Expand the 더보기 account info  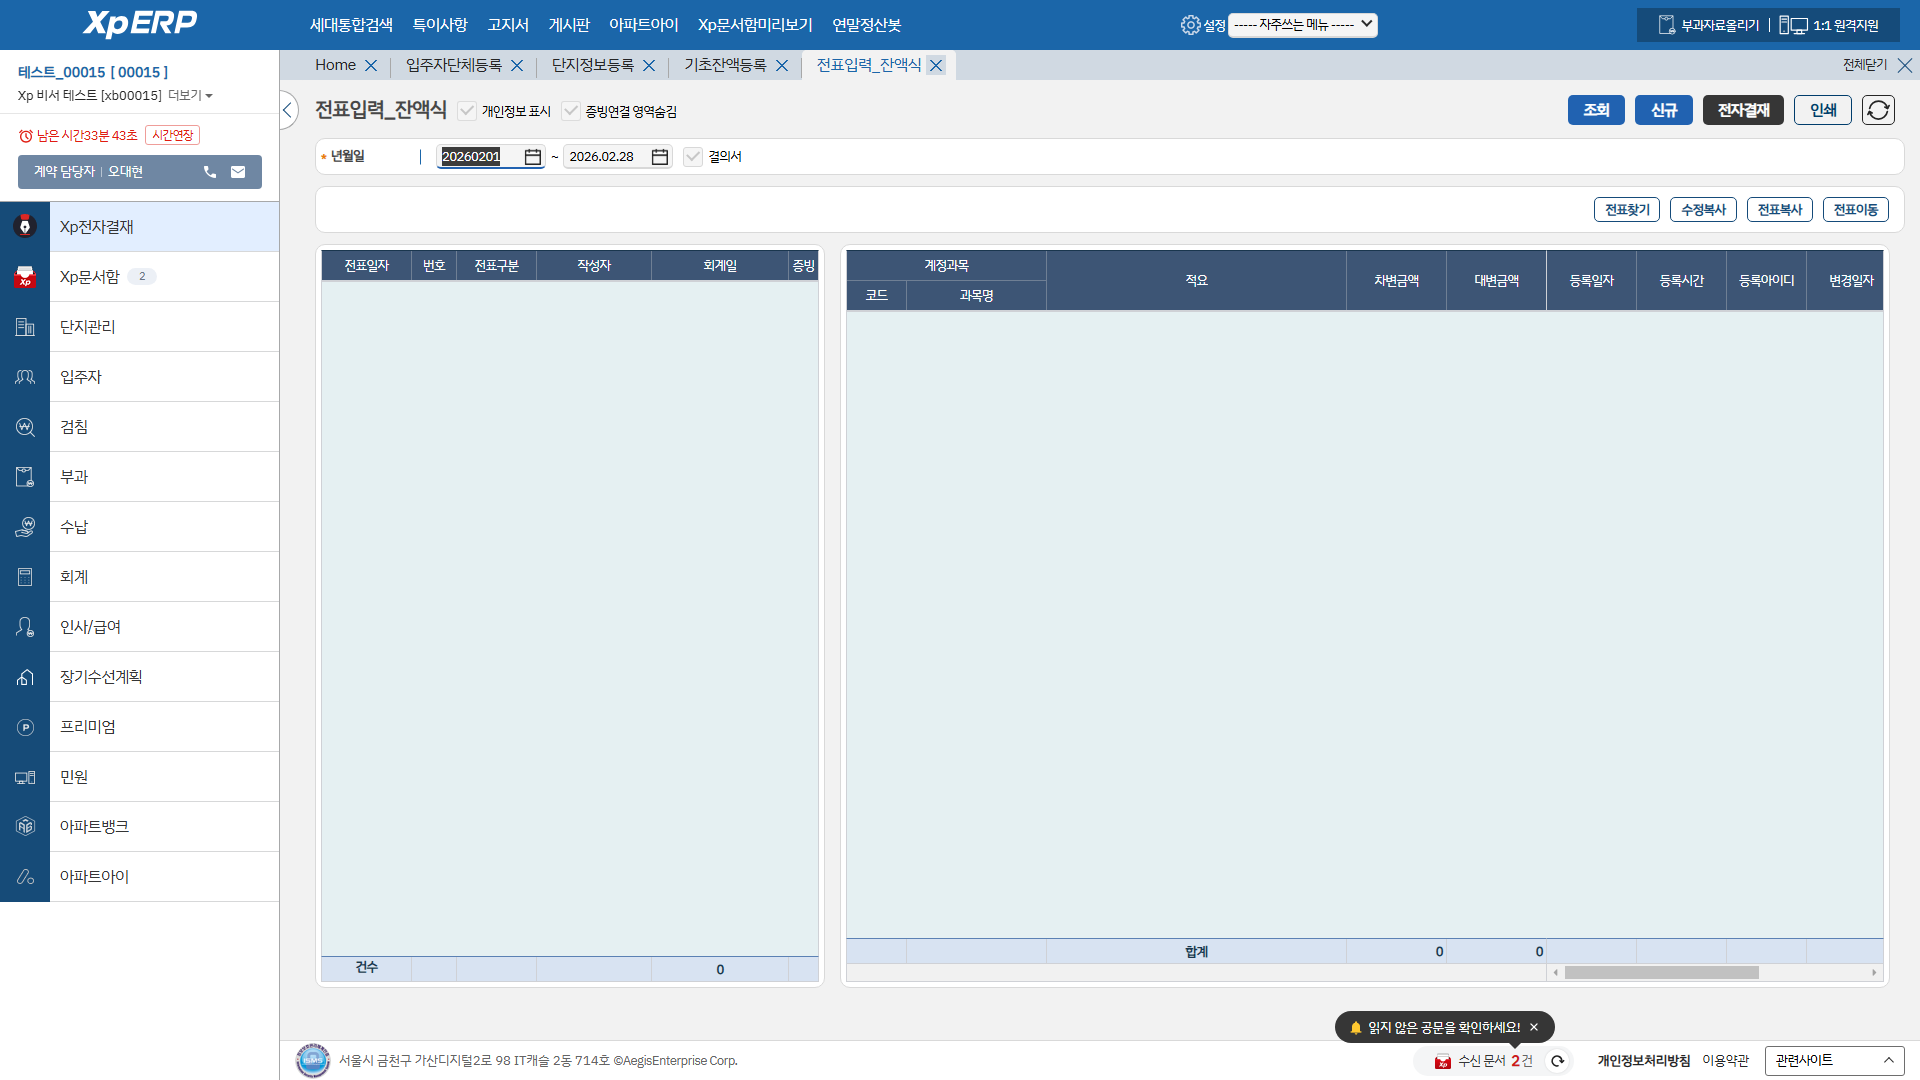[x=190, y=95]
